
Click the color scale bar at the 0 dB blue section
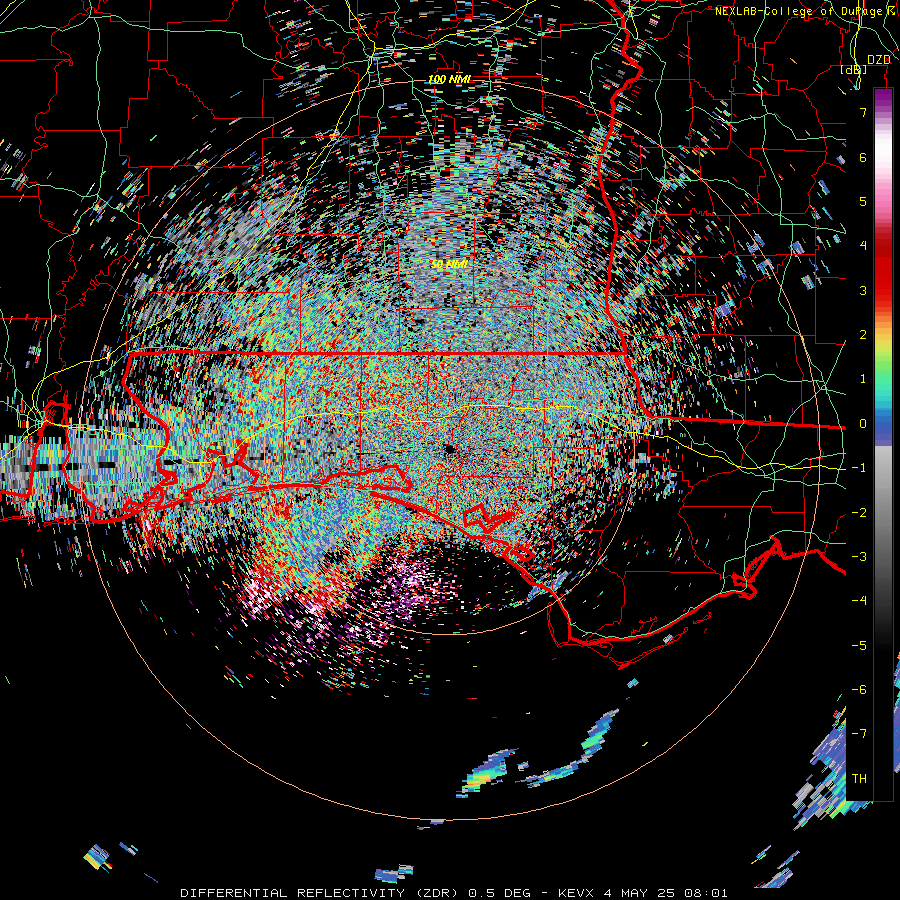coord(883,424)
